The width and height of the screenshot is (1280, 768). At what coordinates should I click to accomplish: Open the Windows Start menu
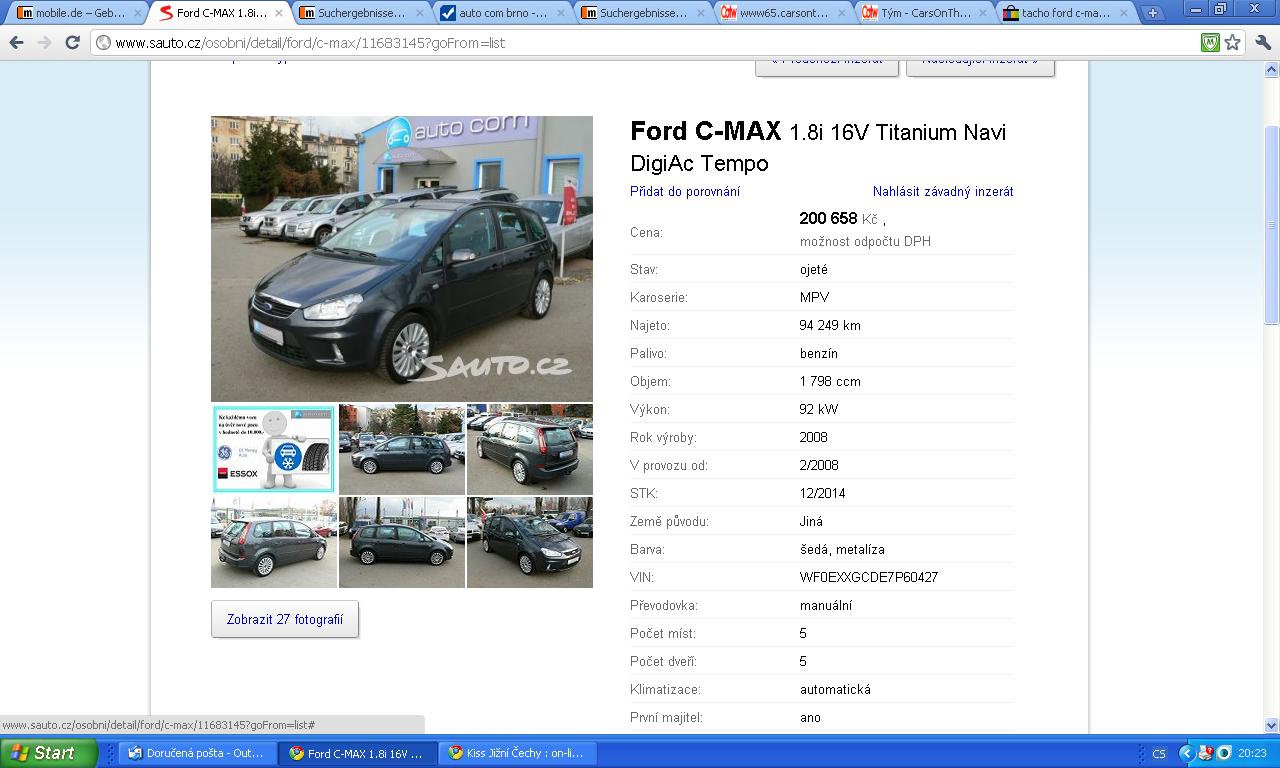[48, 753]
